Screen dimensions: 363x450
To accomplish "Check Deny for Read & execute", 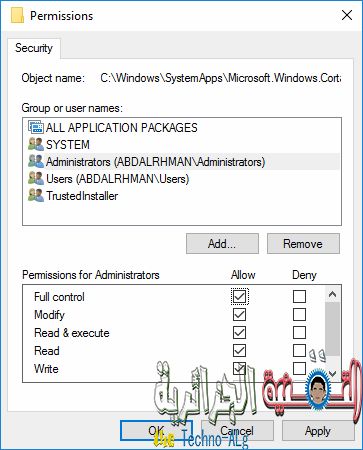I will (x=299, y=332).
